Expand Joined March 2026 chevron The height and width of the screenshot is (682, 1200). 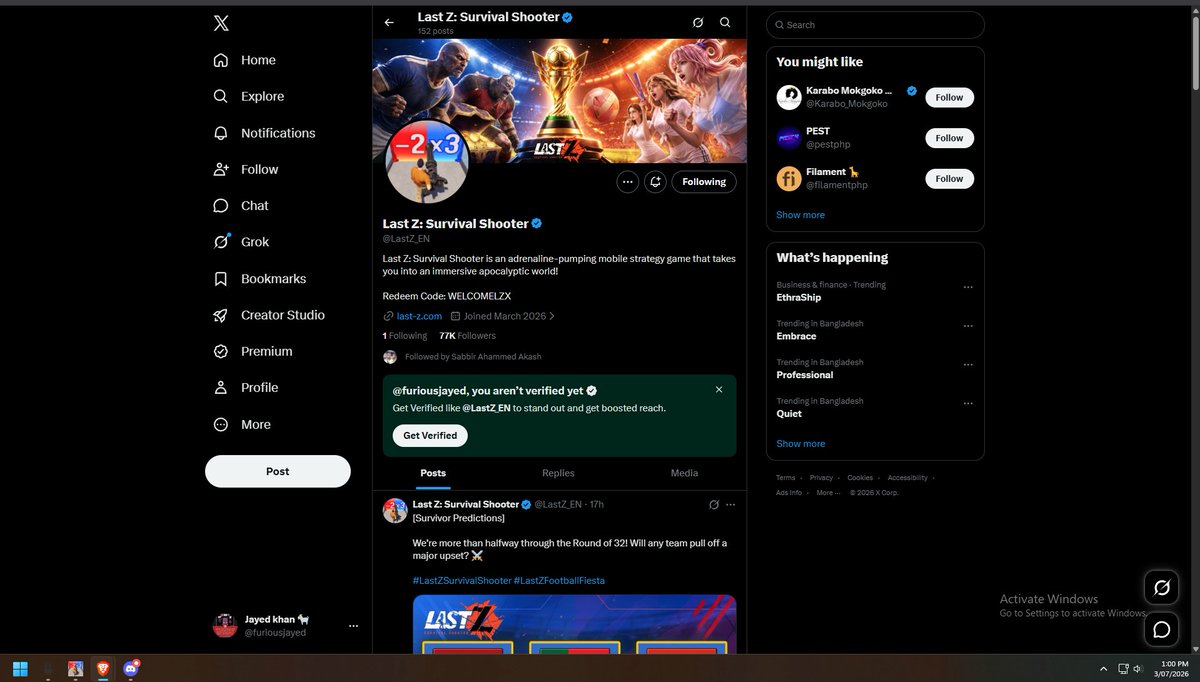pyautogui.click(x=552, y=316)
